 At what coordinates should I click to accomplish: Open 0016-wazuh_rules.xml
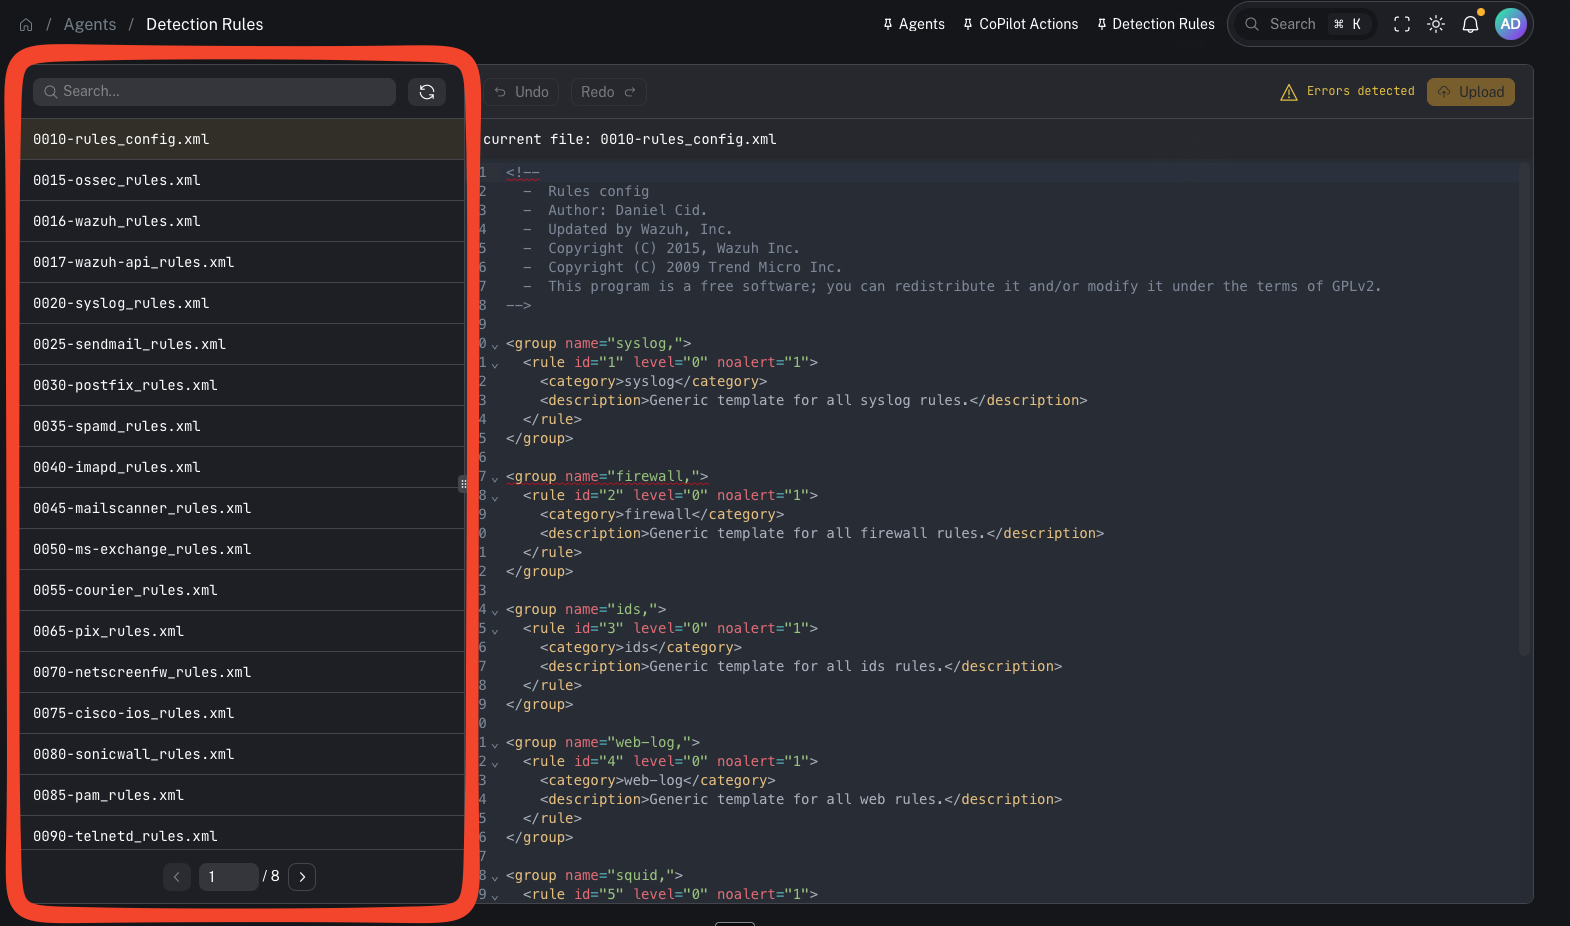pyautogui.click(x=242, y=221)
